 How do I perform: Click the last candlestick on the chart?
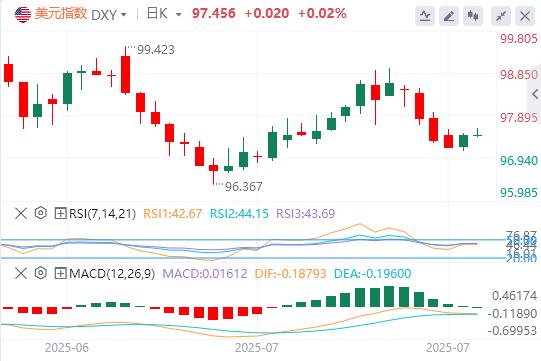478,134
